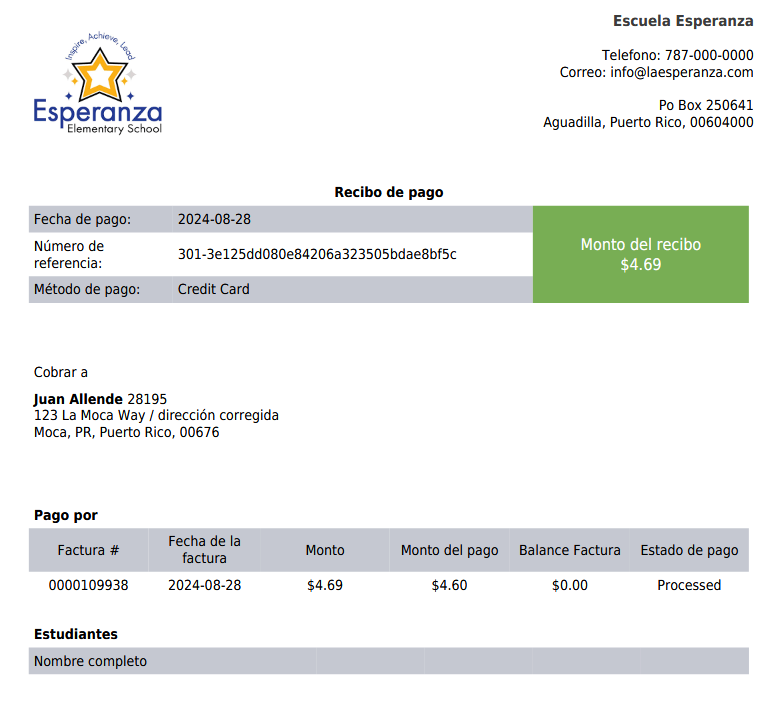The image size is (766, 713).
Task: Select the Po Box 250641 text
Action: 705,105
